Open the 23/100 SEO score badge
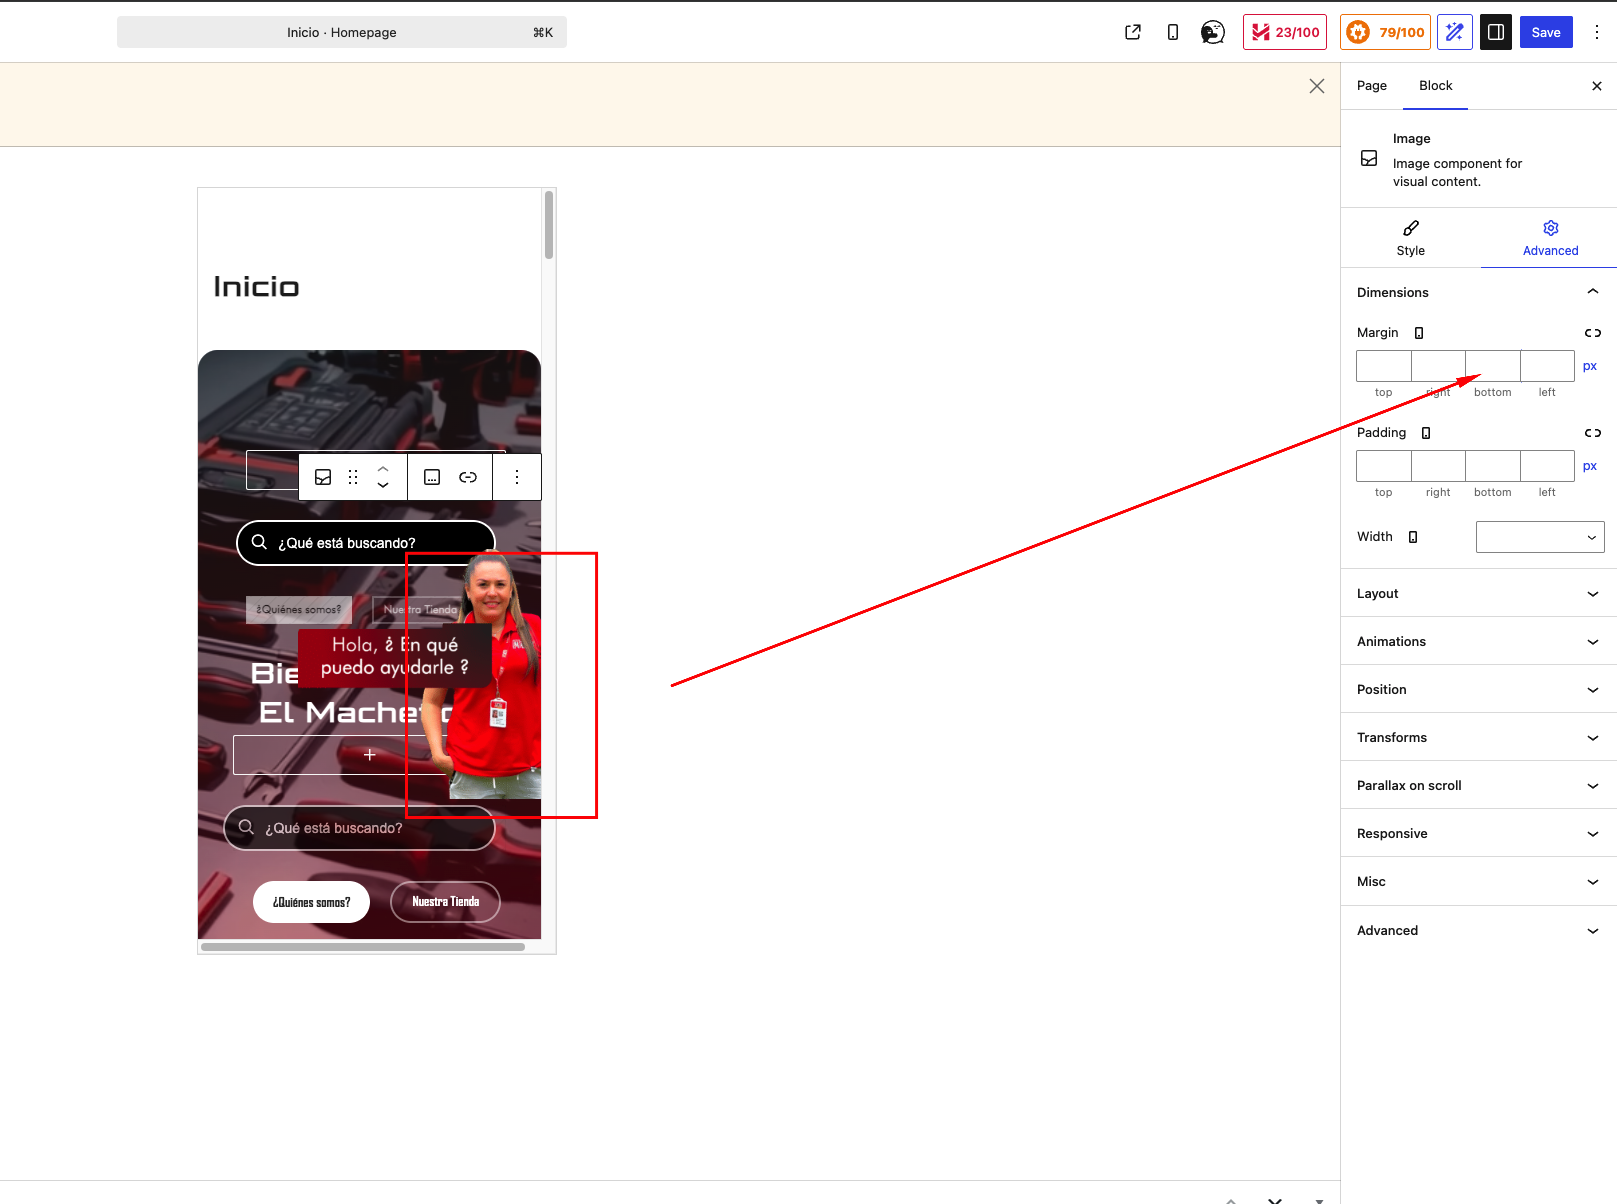The image size is (1617, 1204). tap(1285, 32)
